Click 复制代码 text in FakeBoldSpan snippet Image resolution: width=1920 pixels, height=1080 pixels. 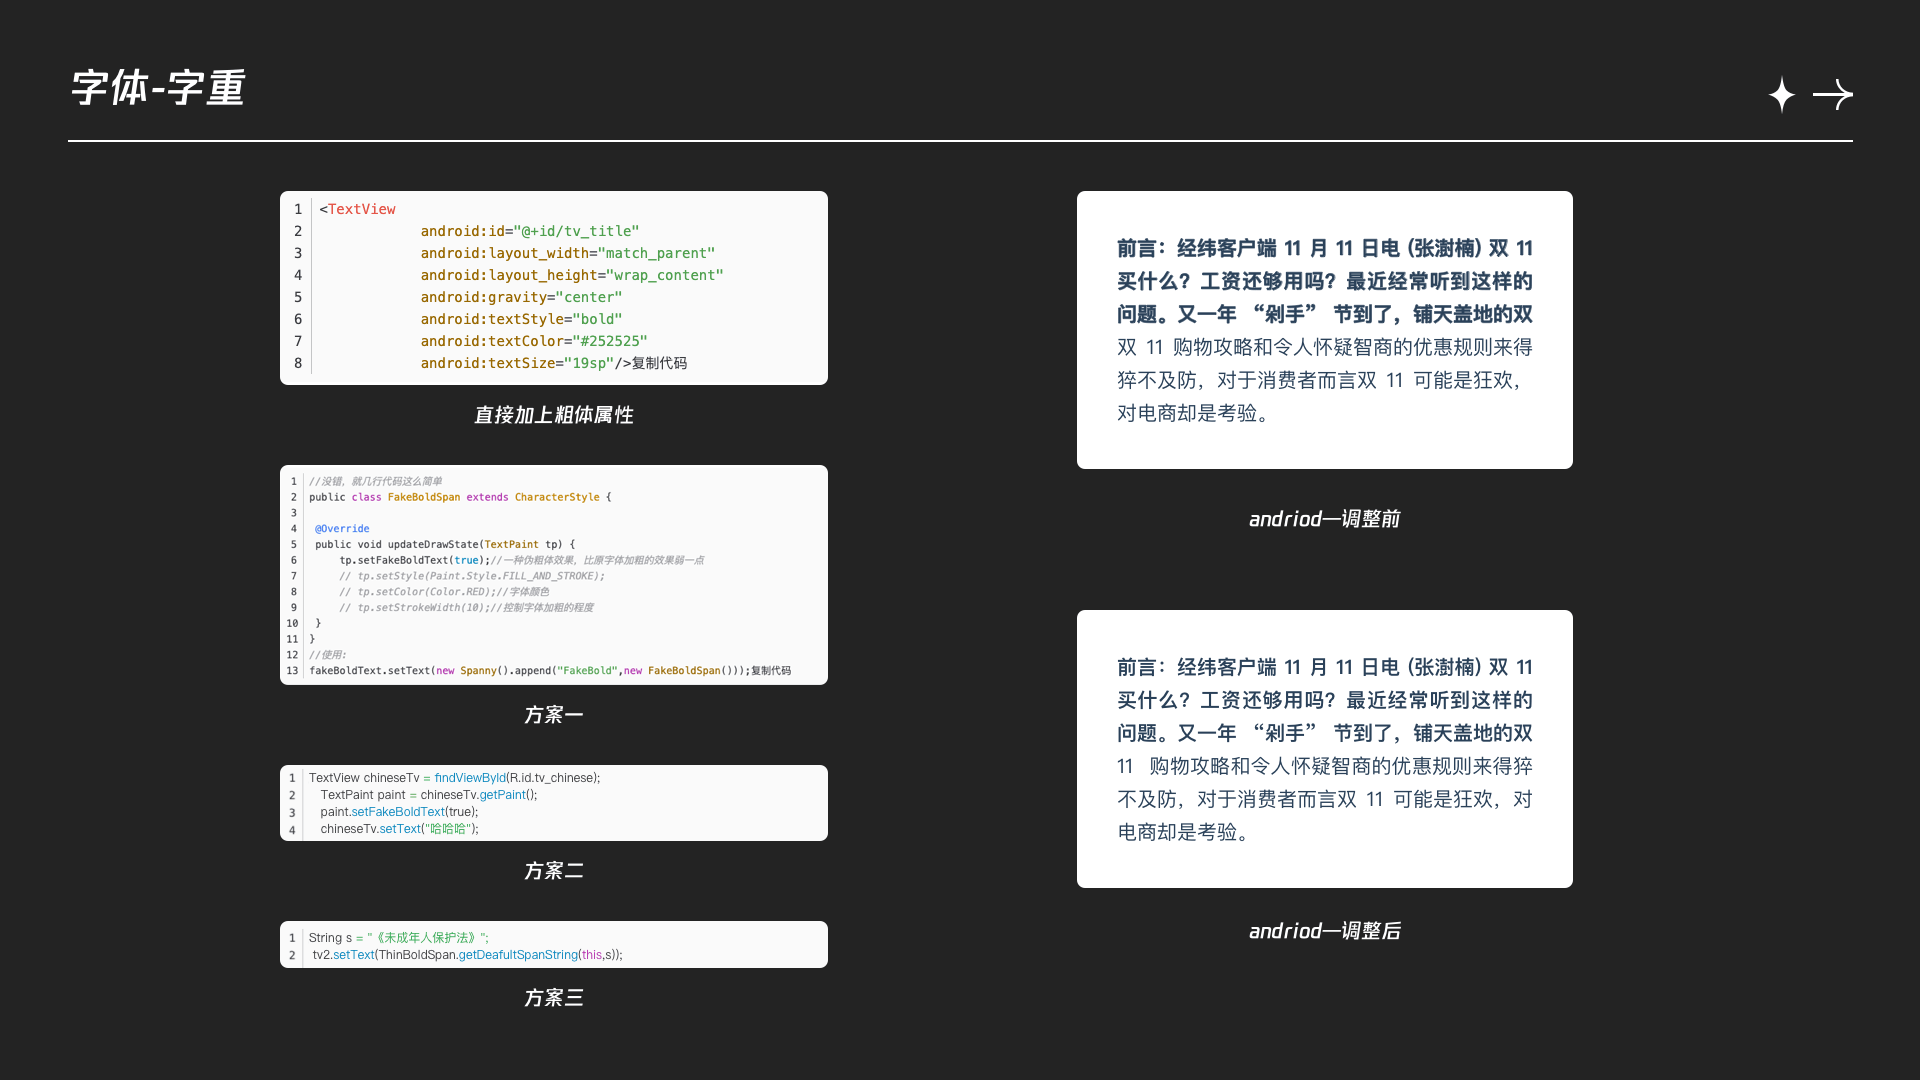(770, 671)
